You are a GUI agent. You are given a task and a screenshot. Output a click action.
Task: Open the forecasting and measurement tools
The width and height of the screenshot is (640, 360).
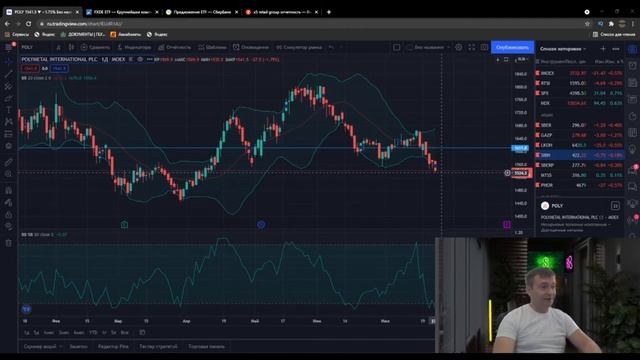pos(8,134)
